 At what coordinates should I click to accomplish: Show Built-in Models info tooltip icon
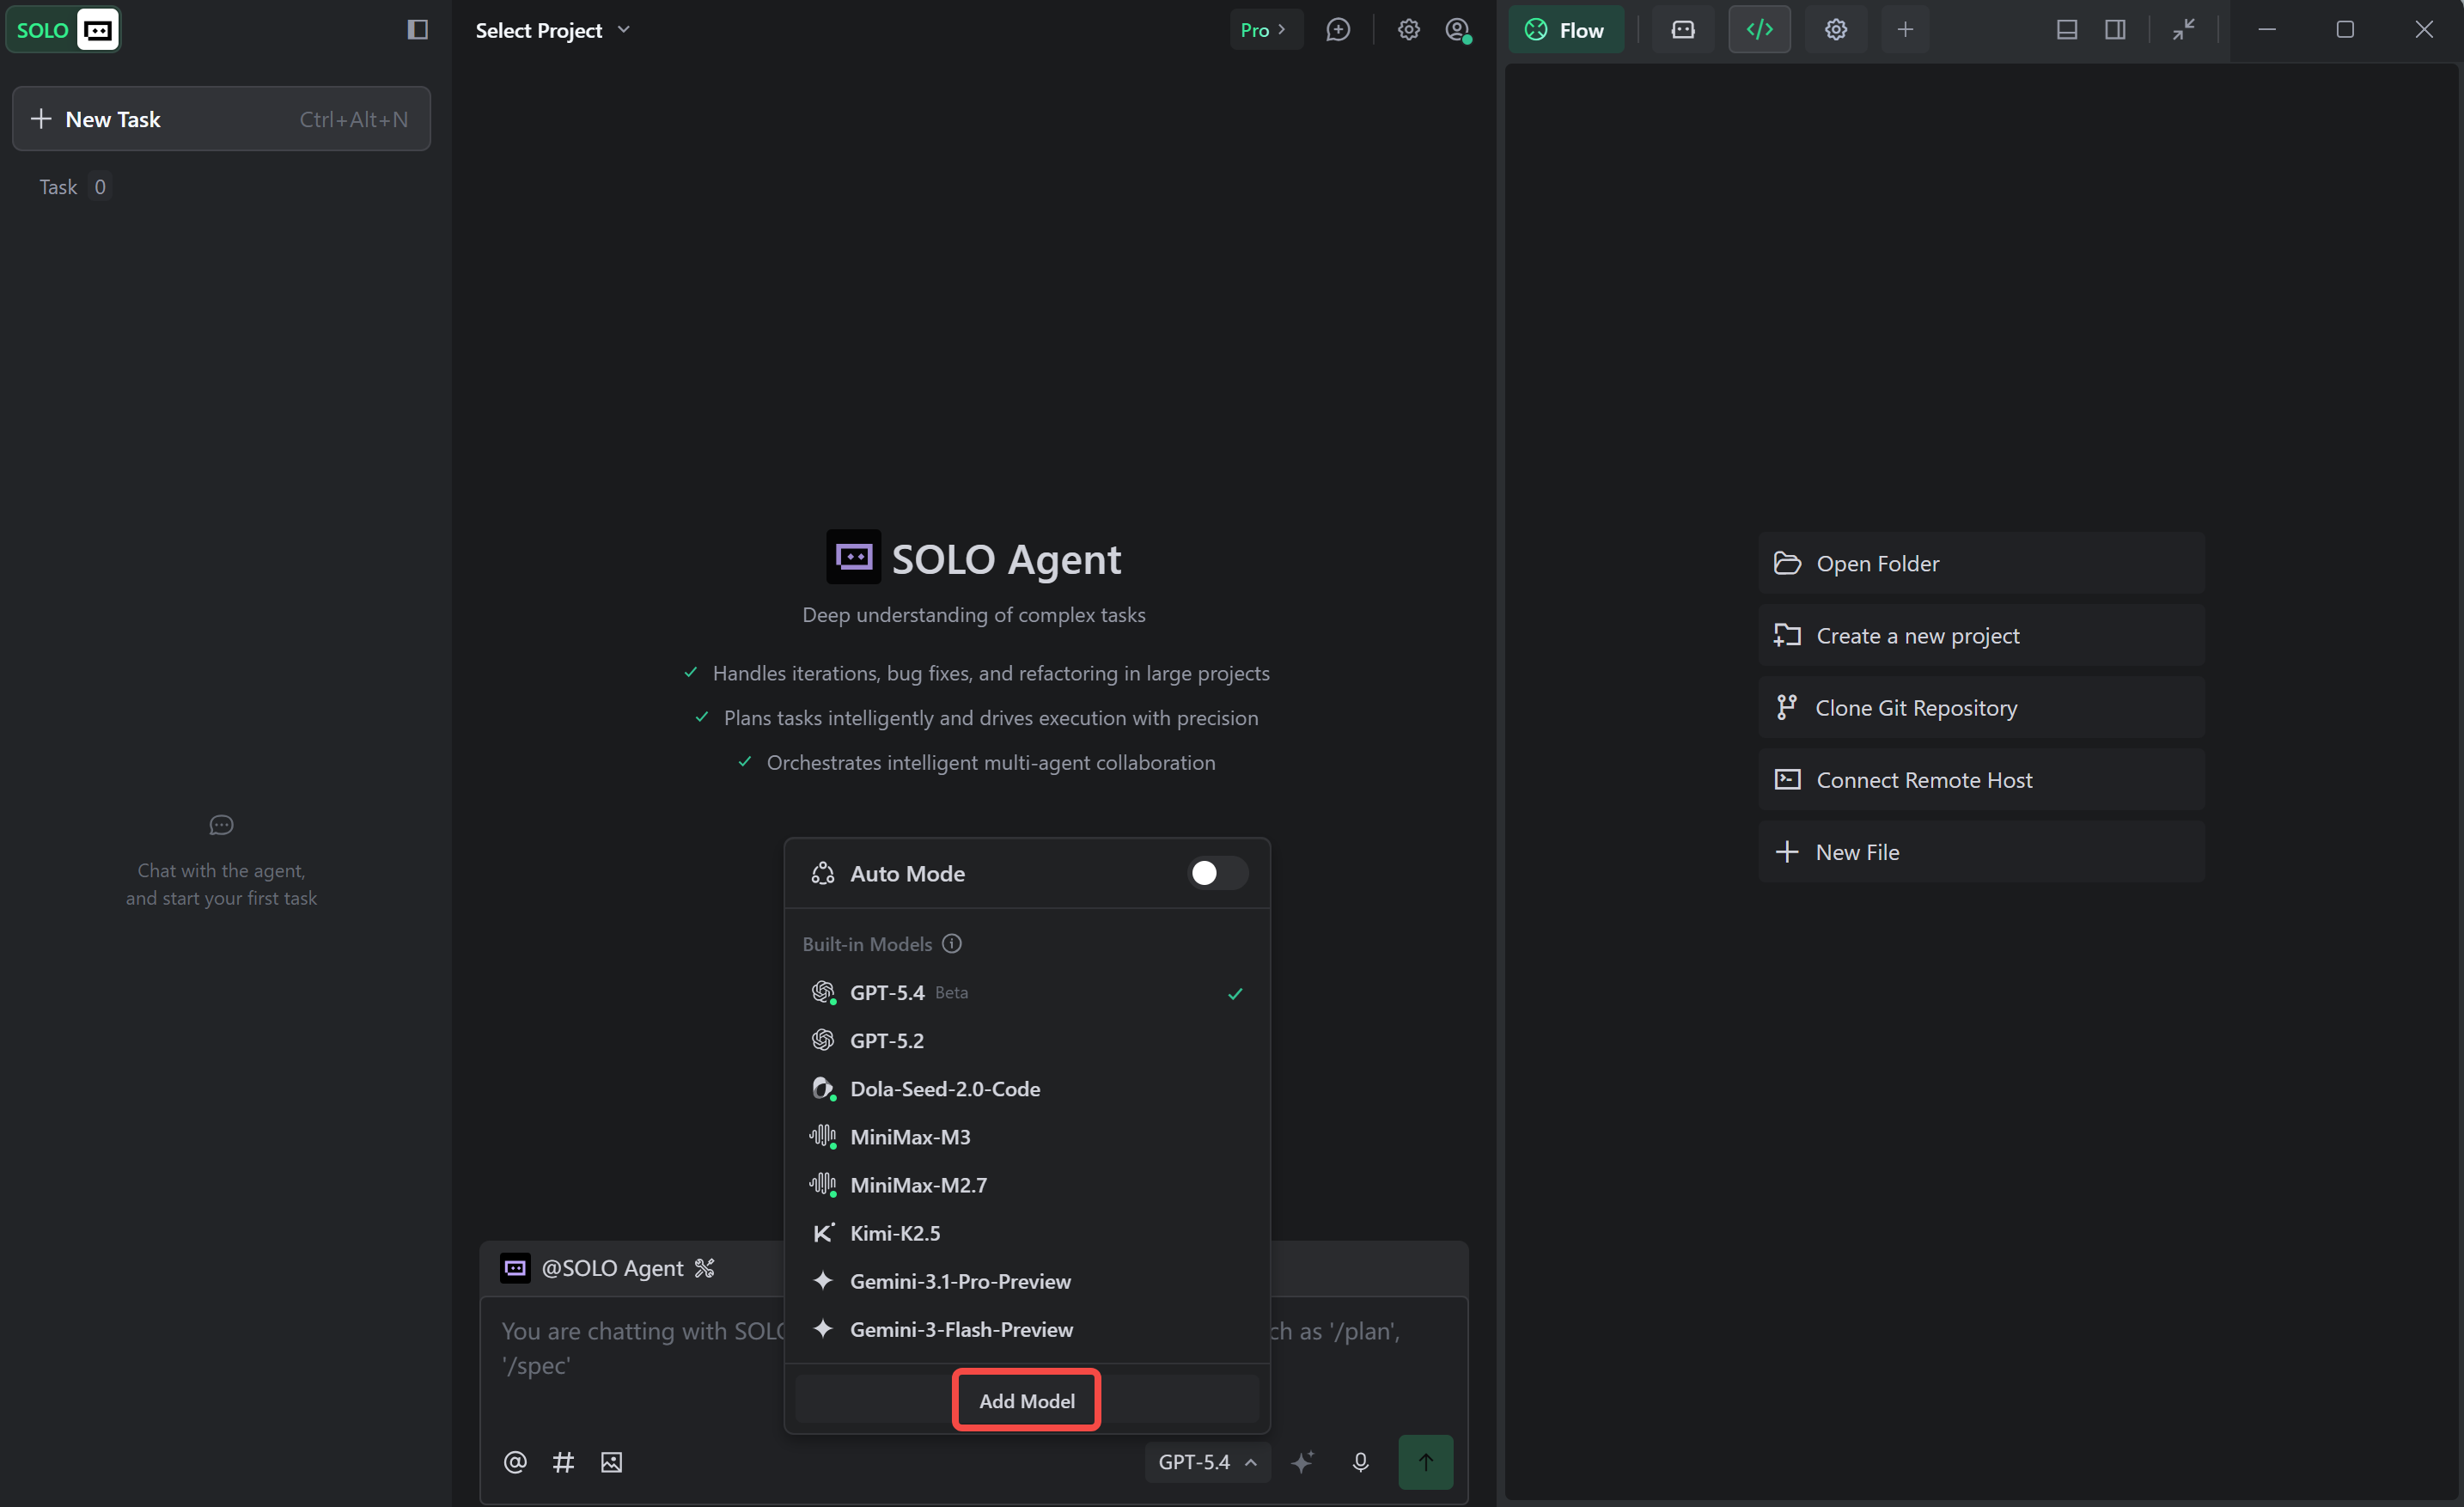(x=952, y=943)
